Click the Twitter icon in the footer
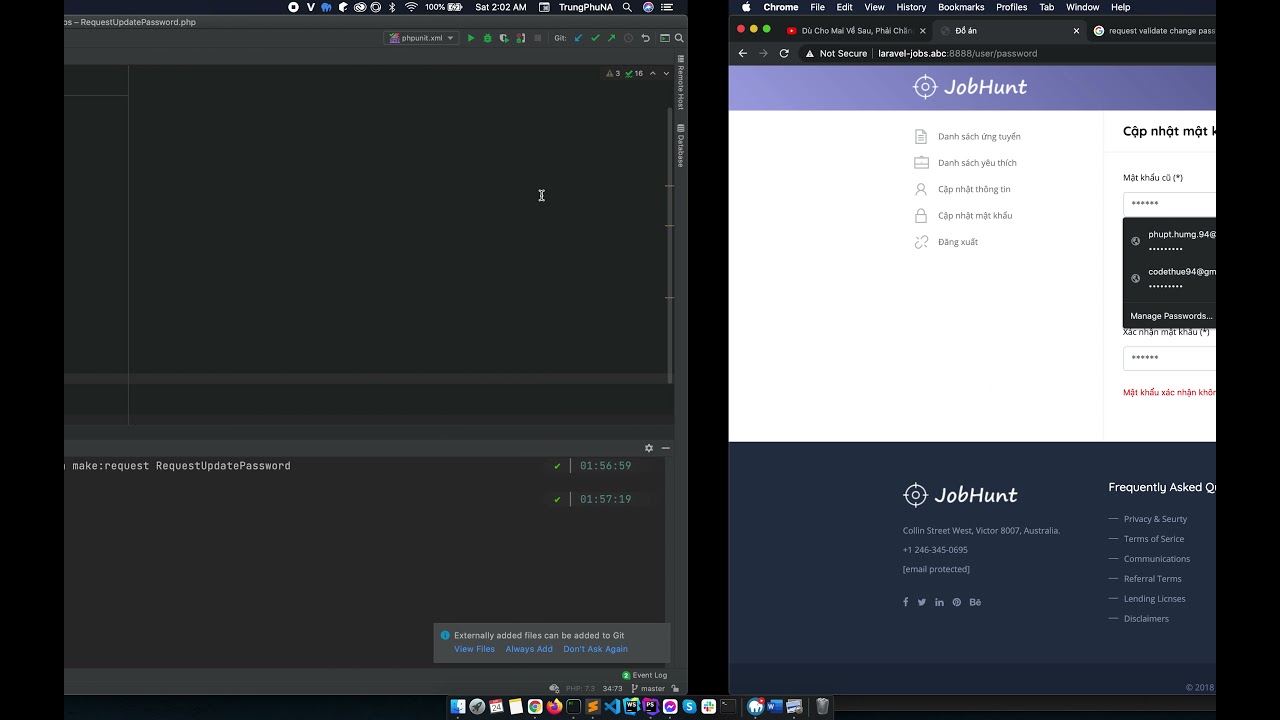The image size is (1280, 720). coord(922,602)
